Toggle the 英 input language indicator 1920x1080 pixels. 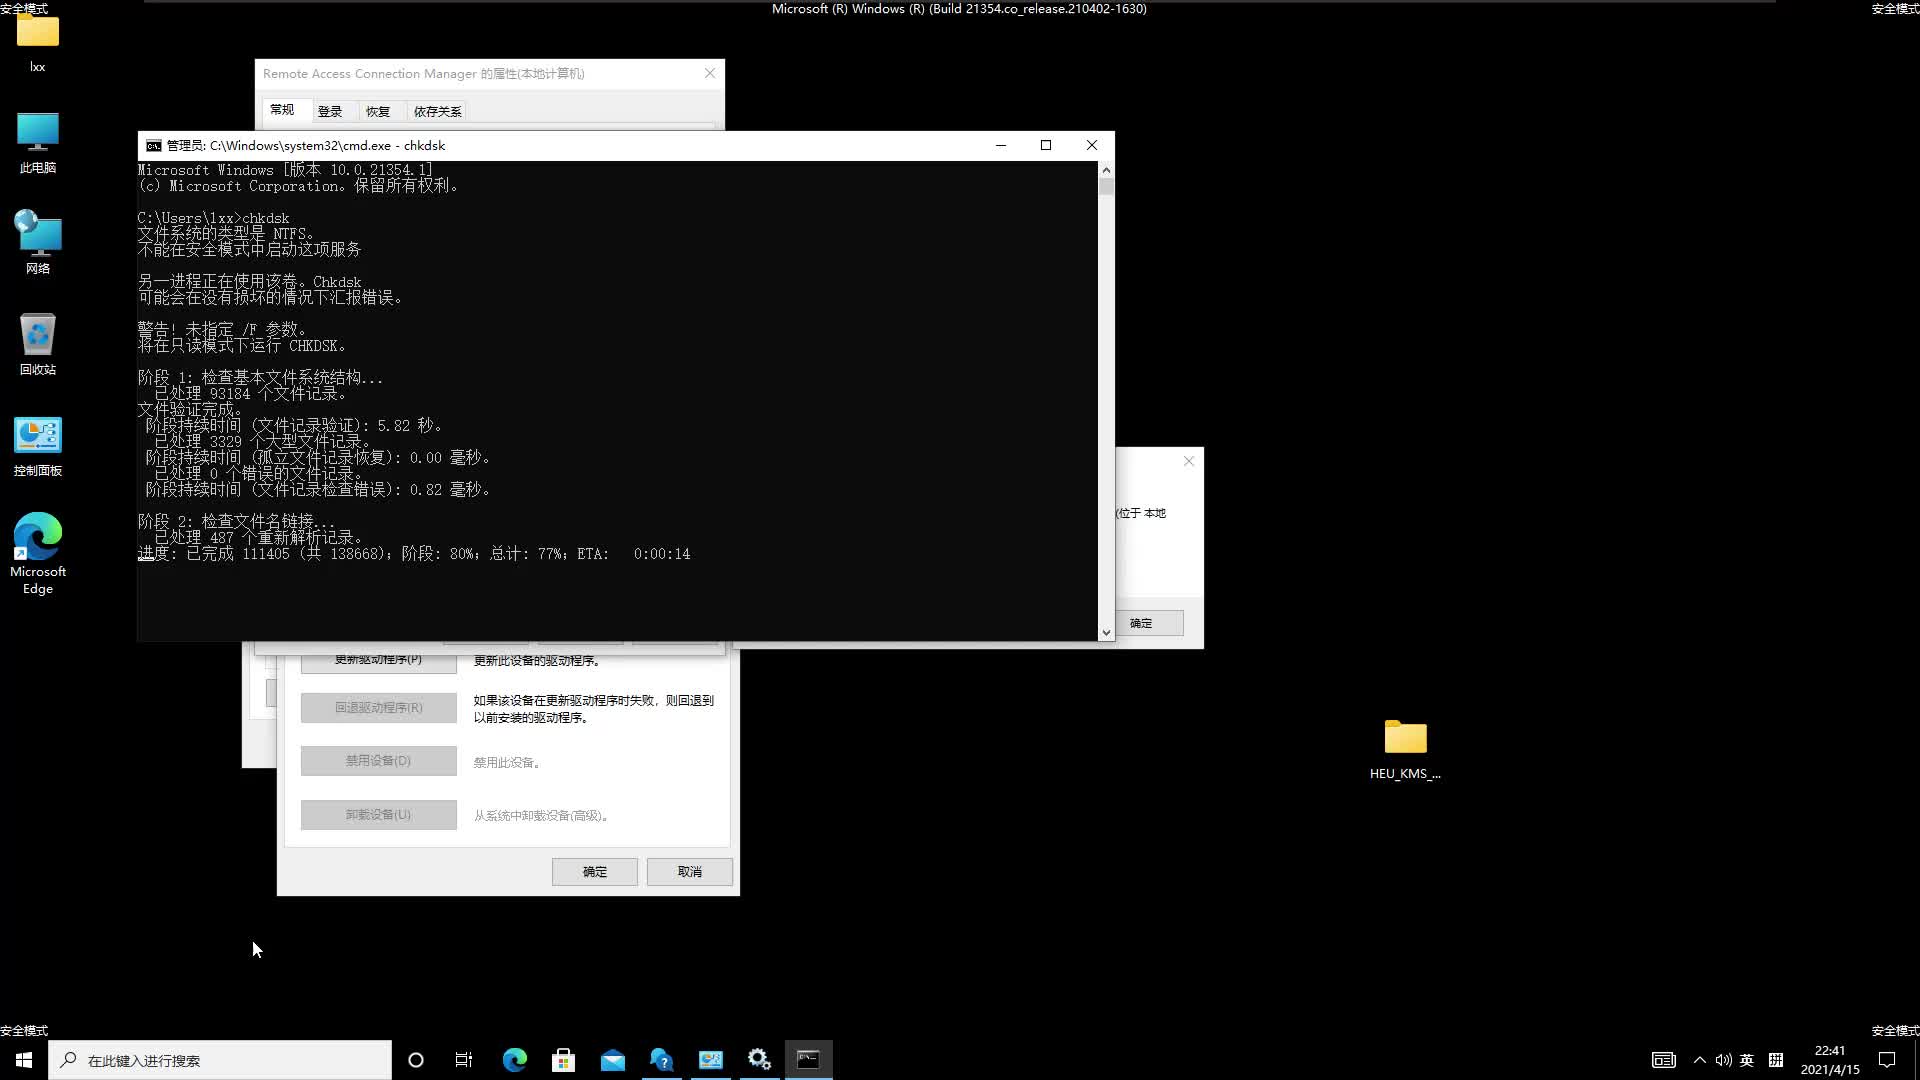point(1747,1059)
